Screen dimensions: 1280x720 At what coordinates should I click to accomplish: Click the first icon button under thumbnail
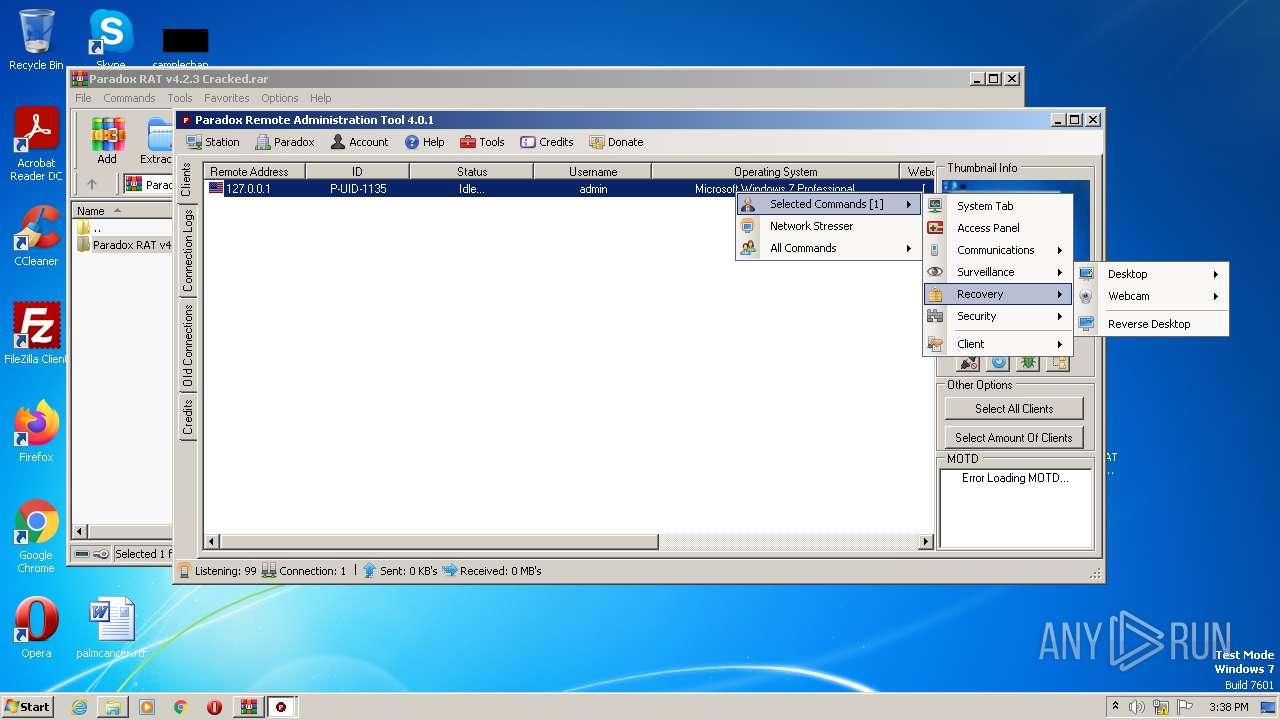tap(968, 364)
